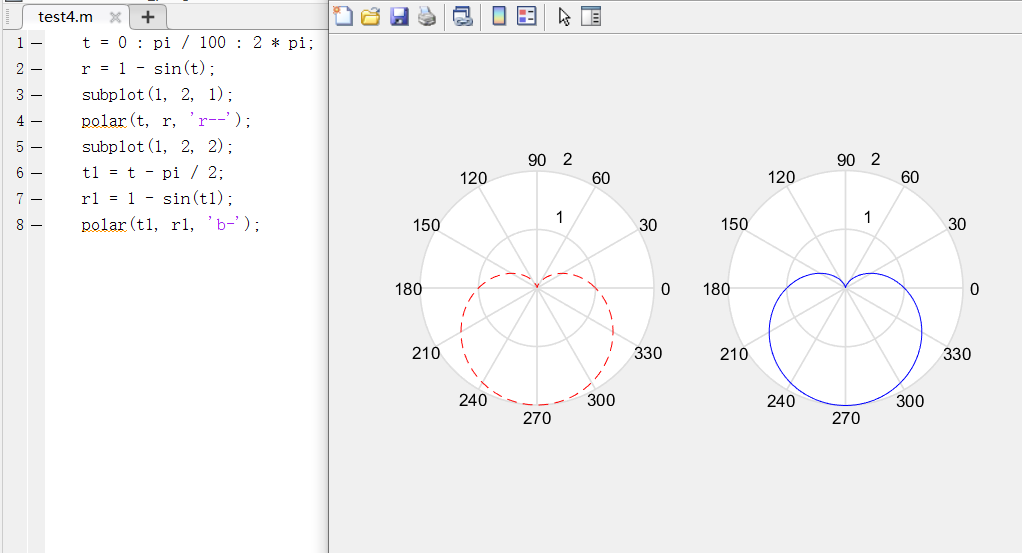The height and width of the screenshot is (553, 1022).
Task: Click the 90 degree label on left polar plot
Action: click(537, 160)
